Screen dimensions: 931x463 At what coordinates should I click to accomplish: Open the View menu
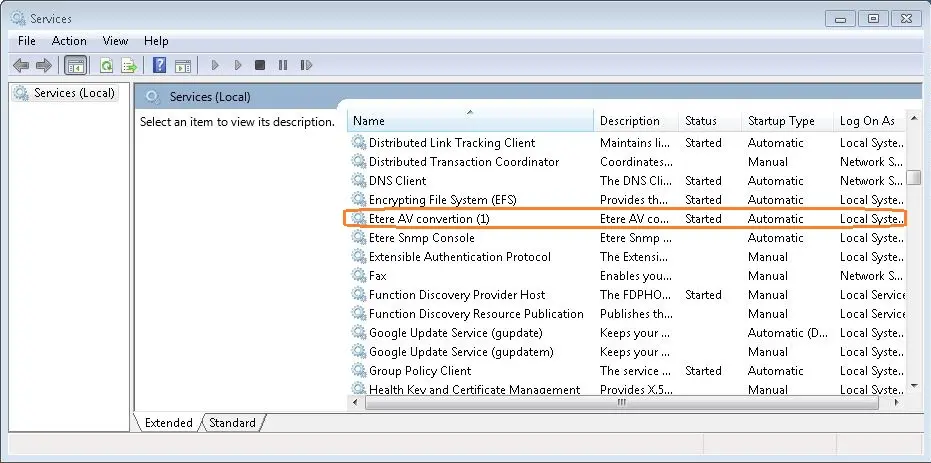coord(115,41)
